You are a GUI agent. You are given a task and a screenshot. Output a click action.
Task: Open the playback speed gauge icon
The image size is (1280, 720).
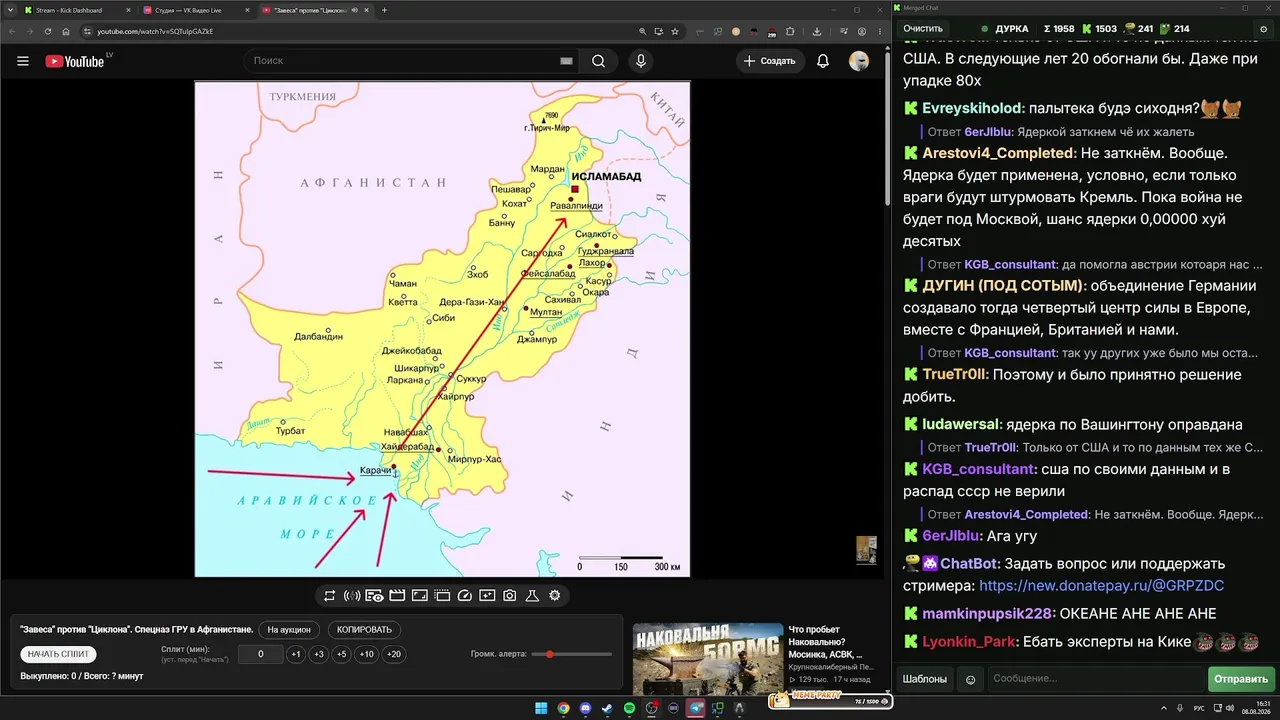[x=464, y=596]
